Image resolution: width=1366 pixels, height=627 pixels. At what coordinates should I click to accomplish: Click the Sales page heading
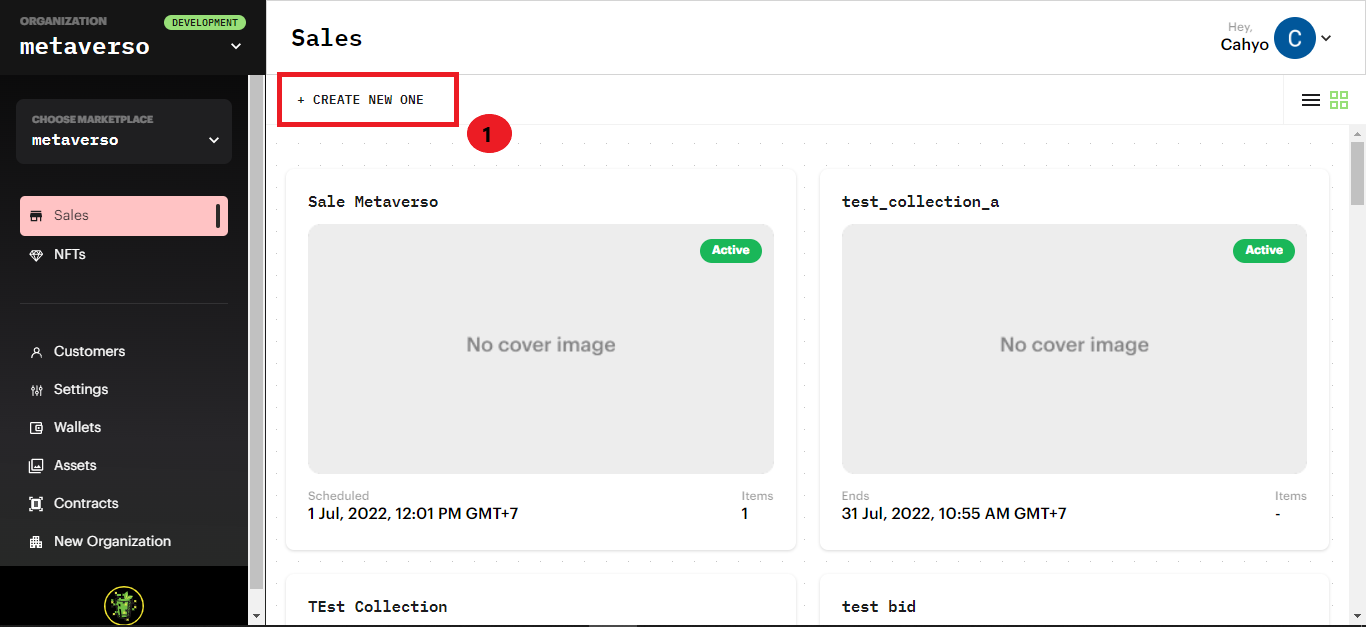click(327, 38)
